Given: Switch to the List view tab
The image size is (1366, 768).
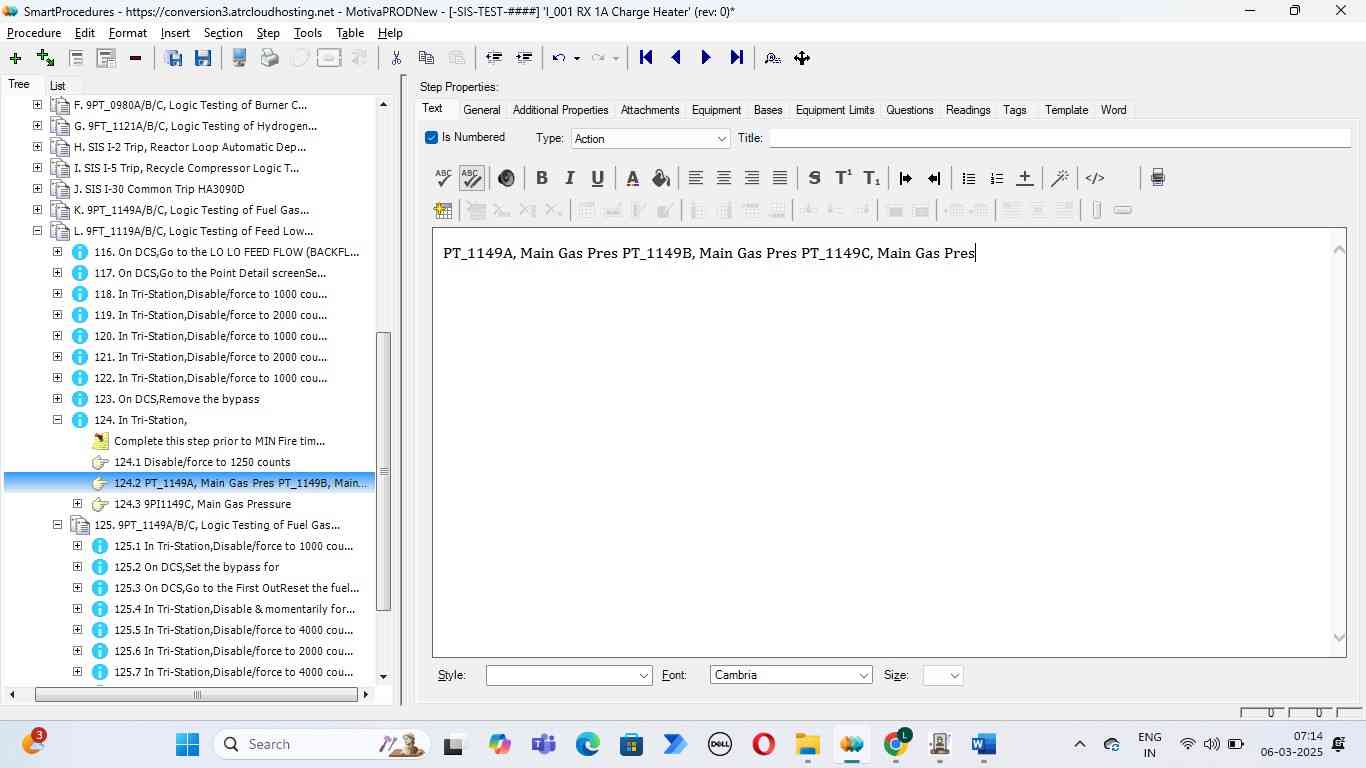Looking at the screenshot, I should point(57,86).
